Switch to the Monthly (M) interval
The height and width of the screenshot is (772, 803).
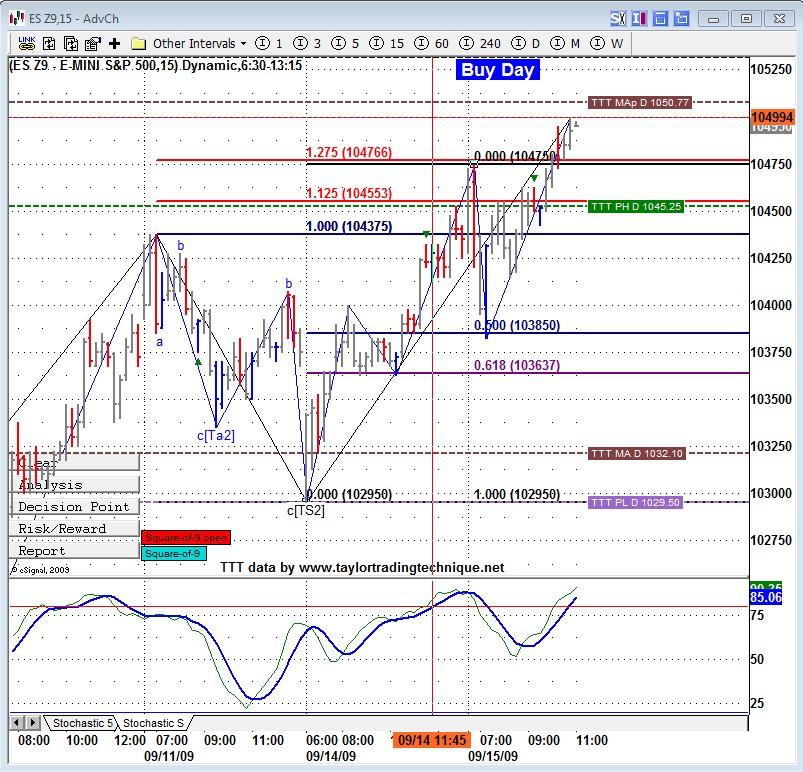point(565,44)
